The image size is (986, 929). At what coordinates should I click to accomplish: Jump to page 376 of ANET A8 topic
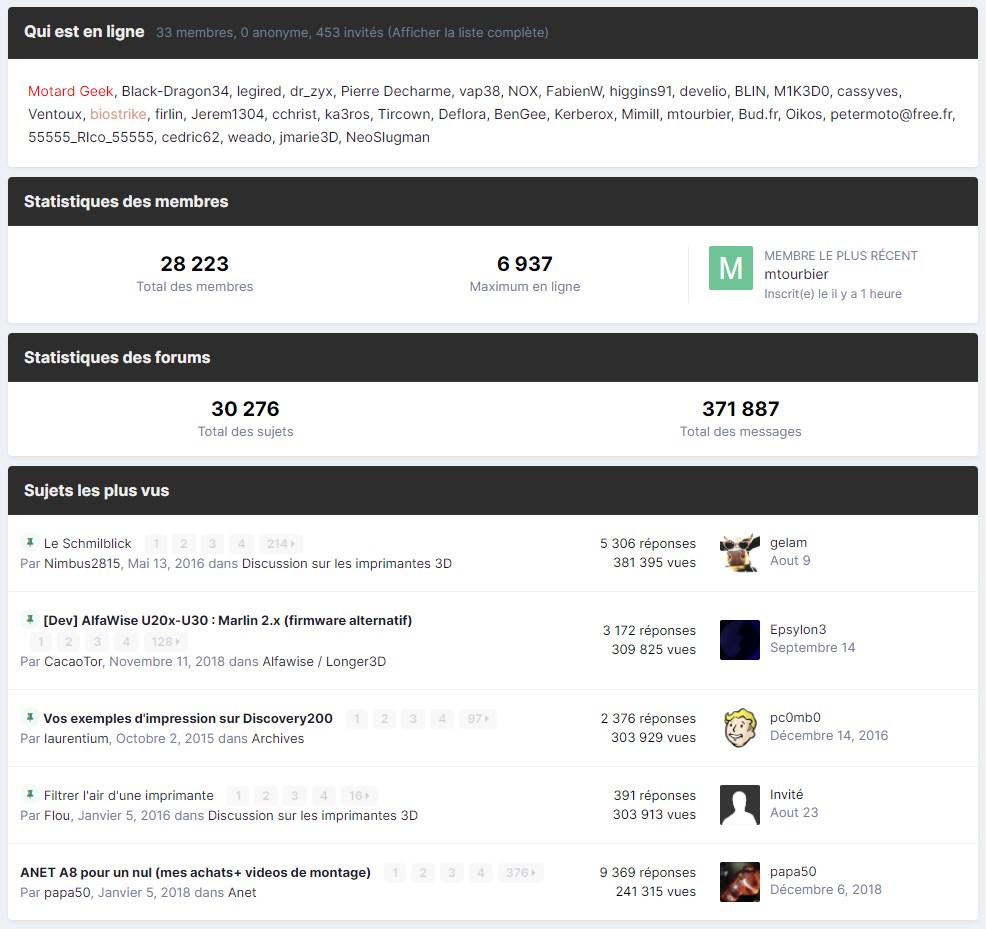[x=521, y=872]
